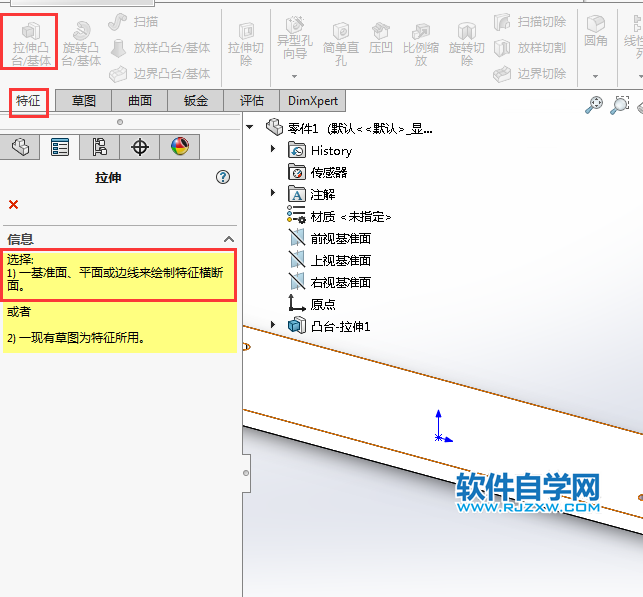The height and width of the screenshot is (597, 643).
Task: Expand the 注解 annotations node
Action: point(273,194)
